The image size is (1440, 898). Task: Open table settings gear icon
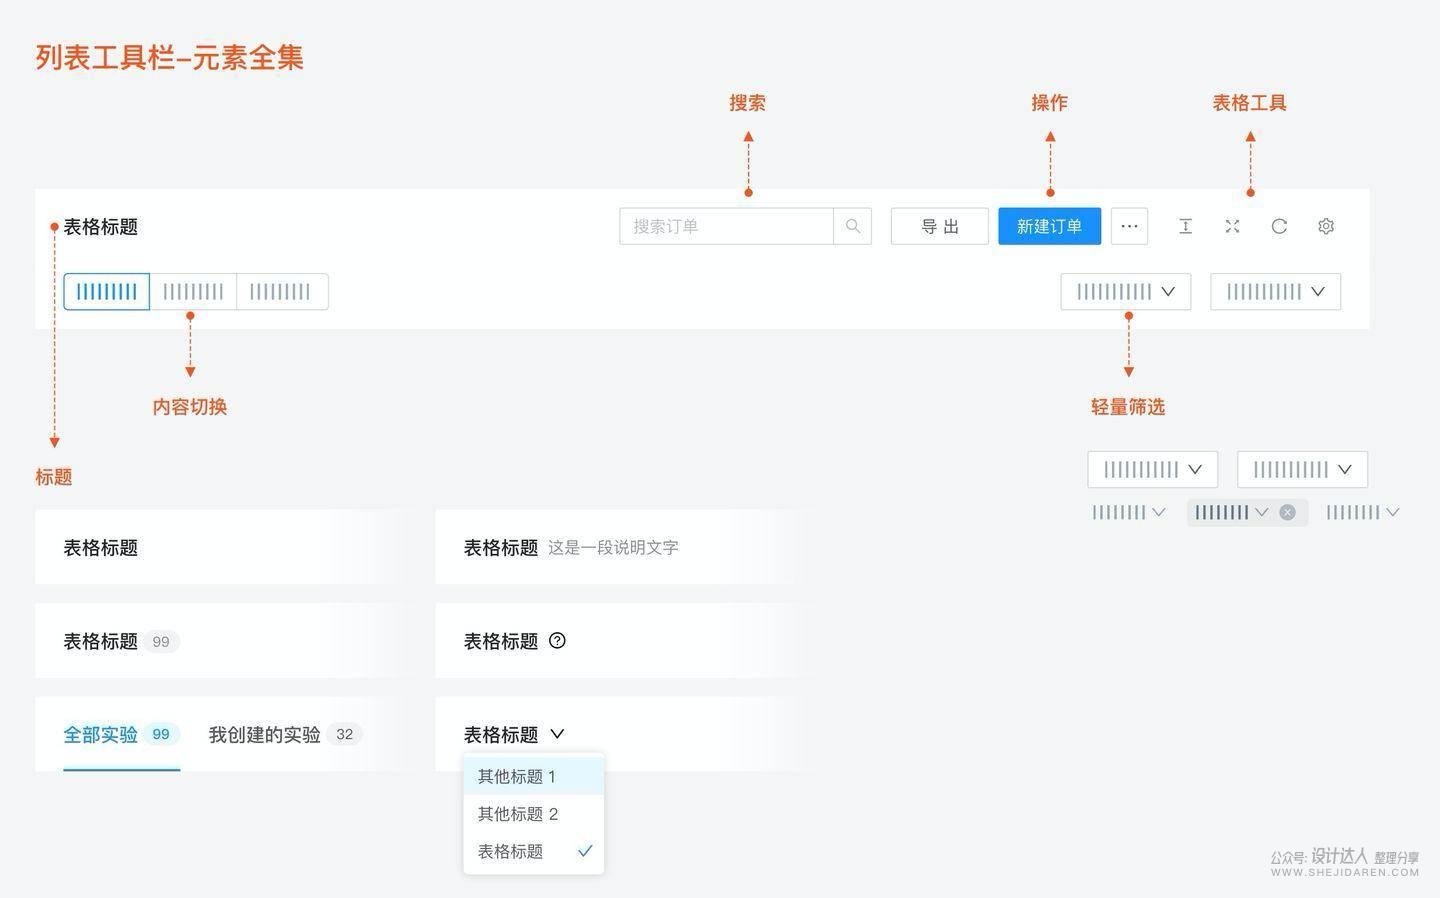pyautogui.click(x=1326, y=226)
